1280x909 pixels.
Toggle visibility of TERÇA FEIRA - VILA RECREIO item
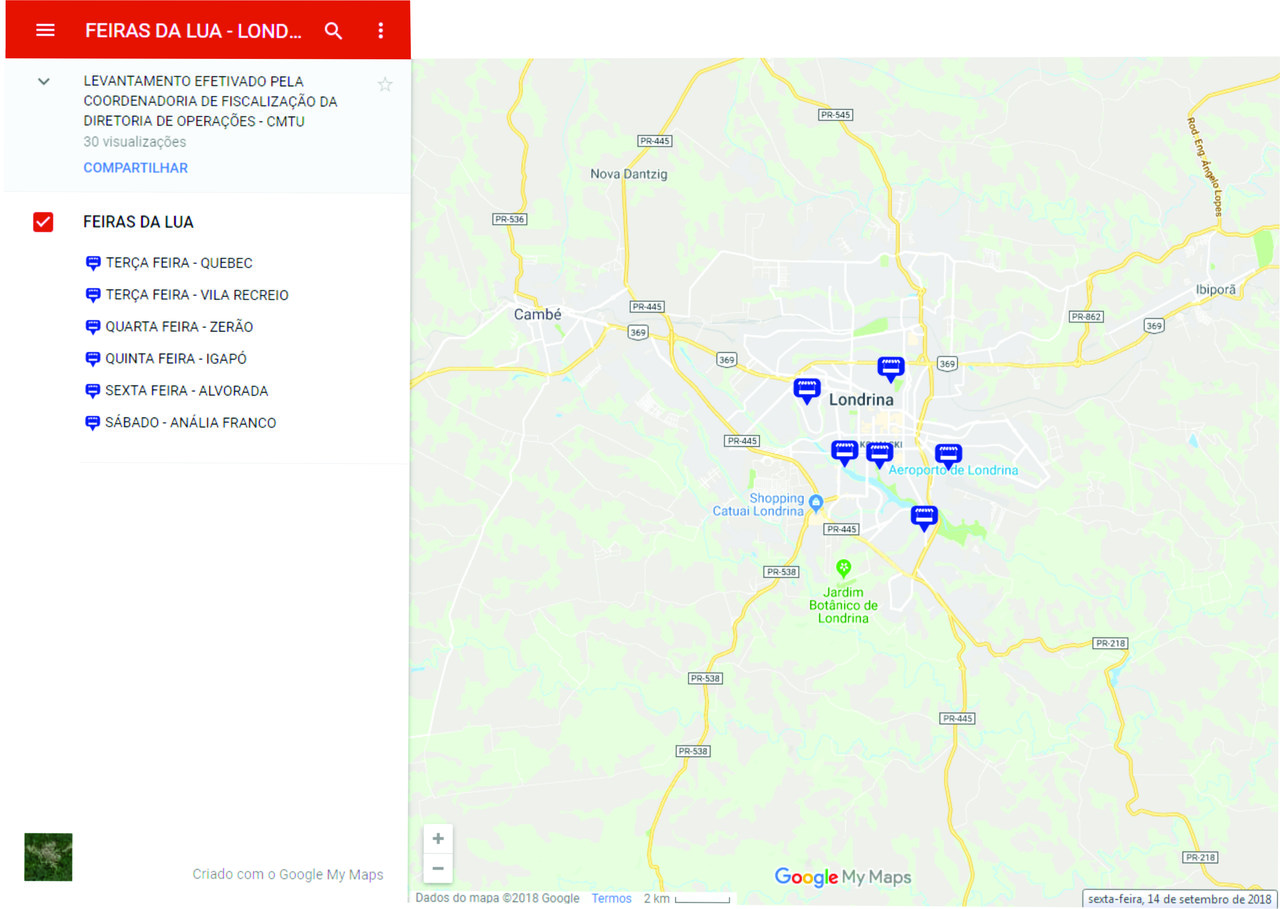[92, 294]
